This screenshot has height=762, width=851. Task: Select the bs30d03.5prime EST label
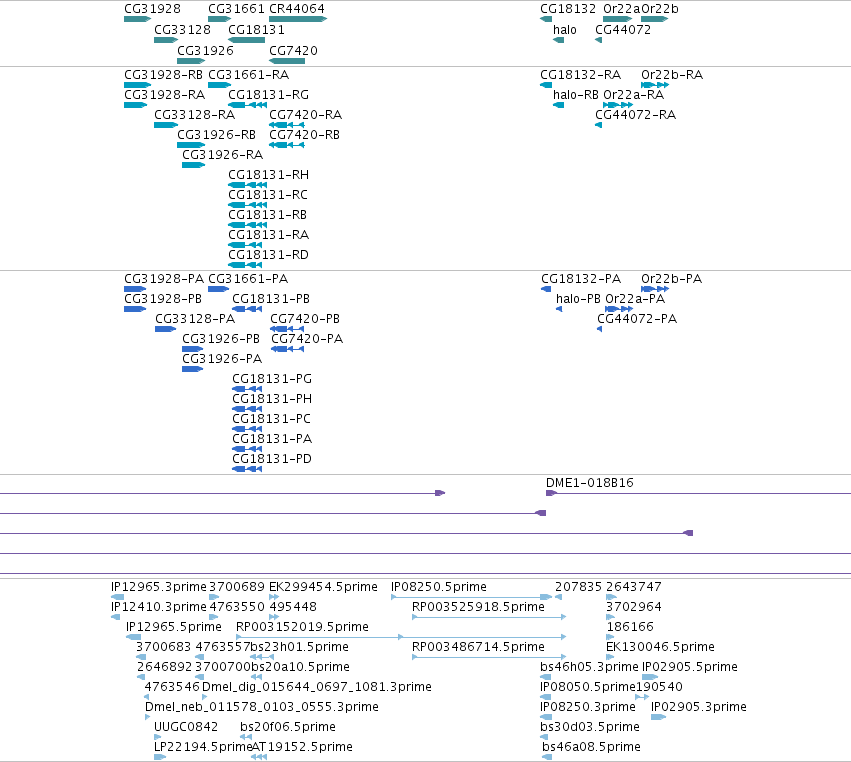coord(590,727)
